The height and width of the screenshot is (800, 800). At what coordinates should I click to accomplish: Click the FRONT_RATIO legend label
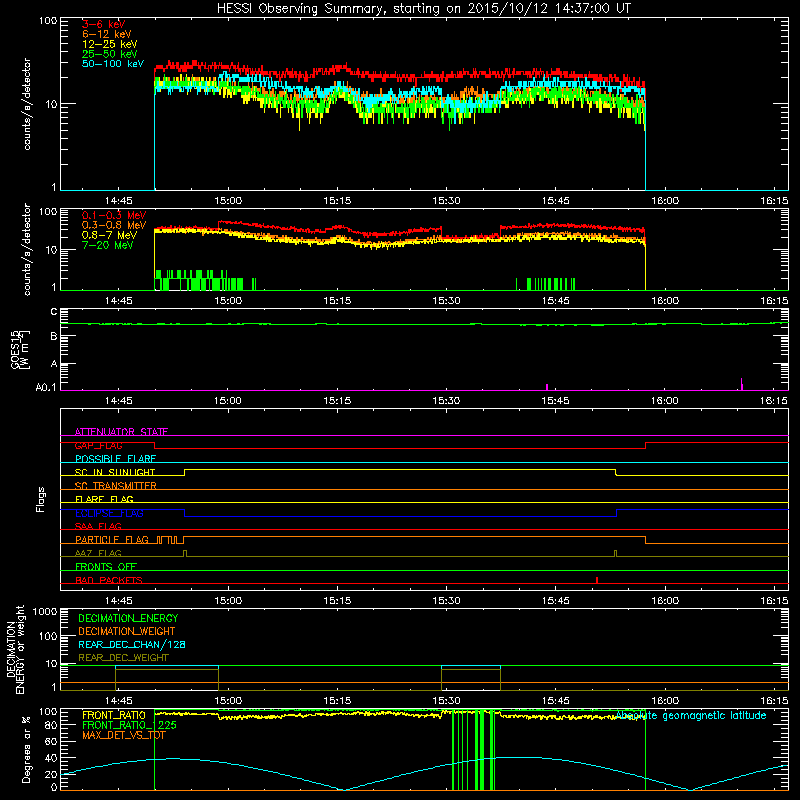[114, 715]
